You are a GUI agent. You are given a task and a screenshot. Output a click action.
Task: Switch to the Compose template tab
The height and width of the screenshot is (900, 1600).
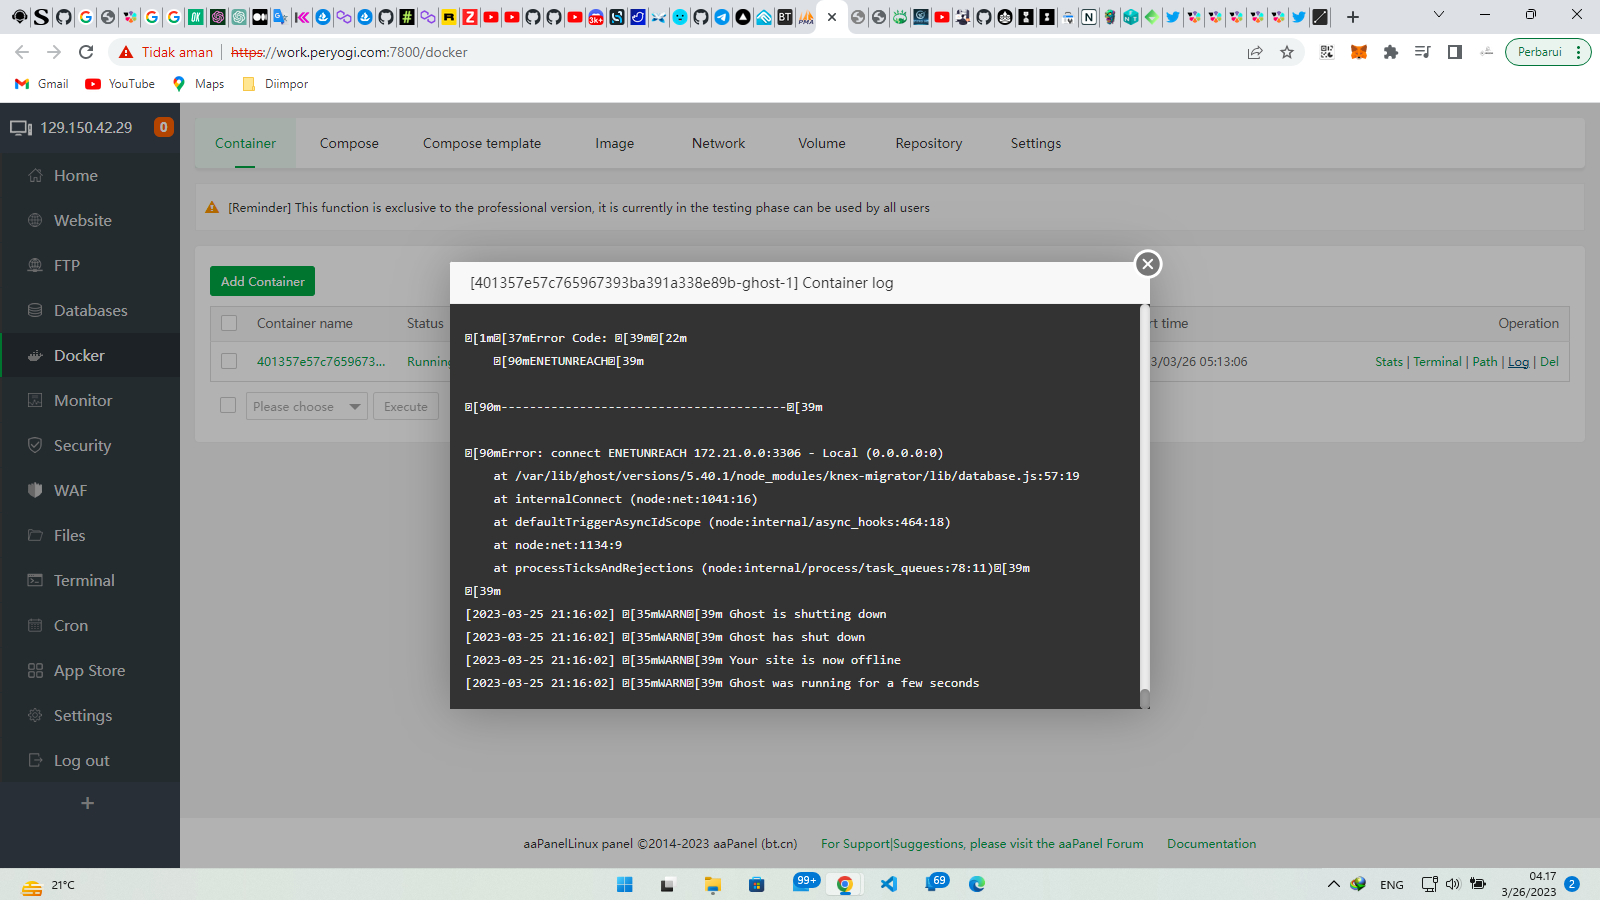tap(482, 144)
